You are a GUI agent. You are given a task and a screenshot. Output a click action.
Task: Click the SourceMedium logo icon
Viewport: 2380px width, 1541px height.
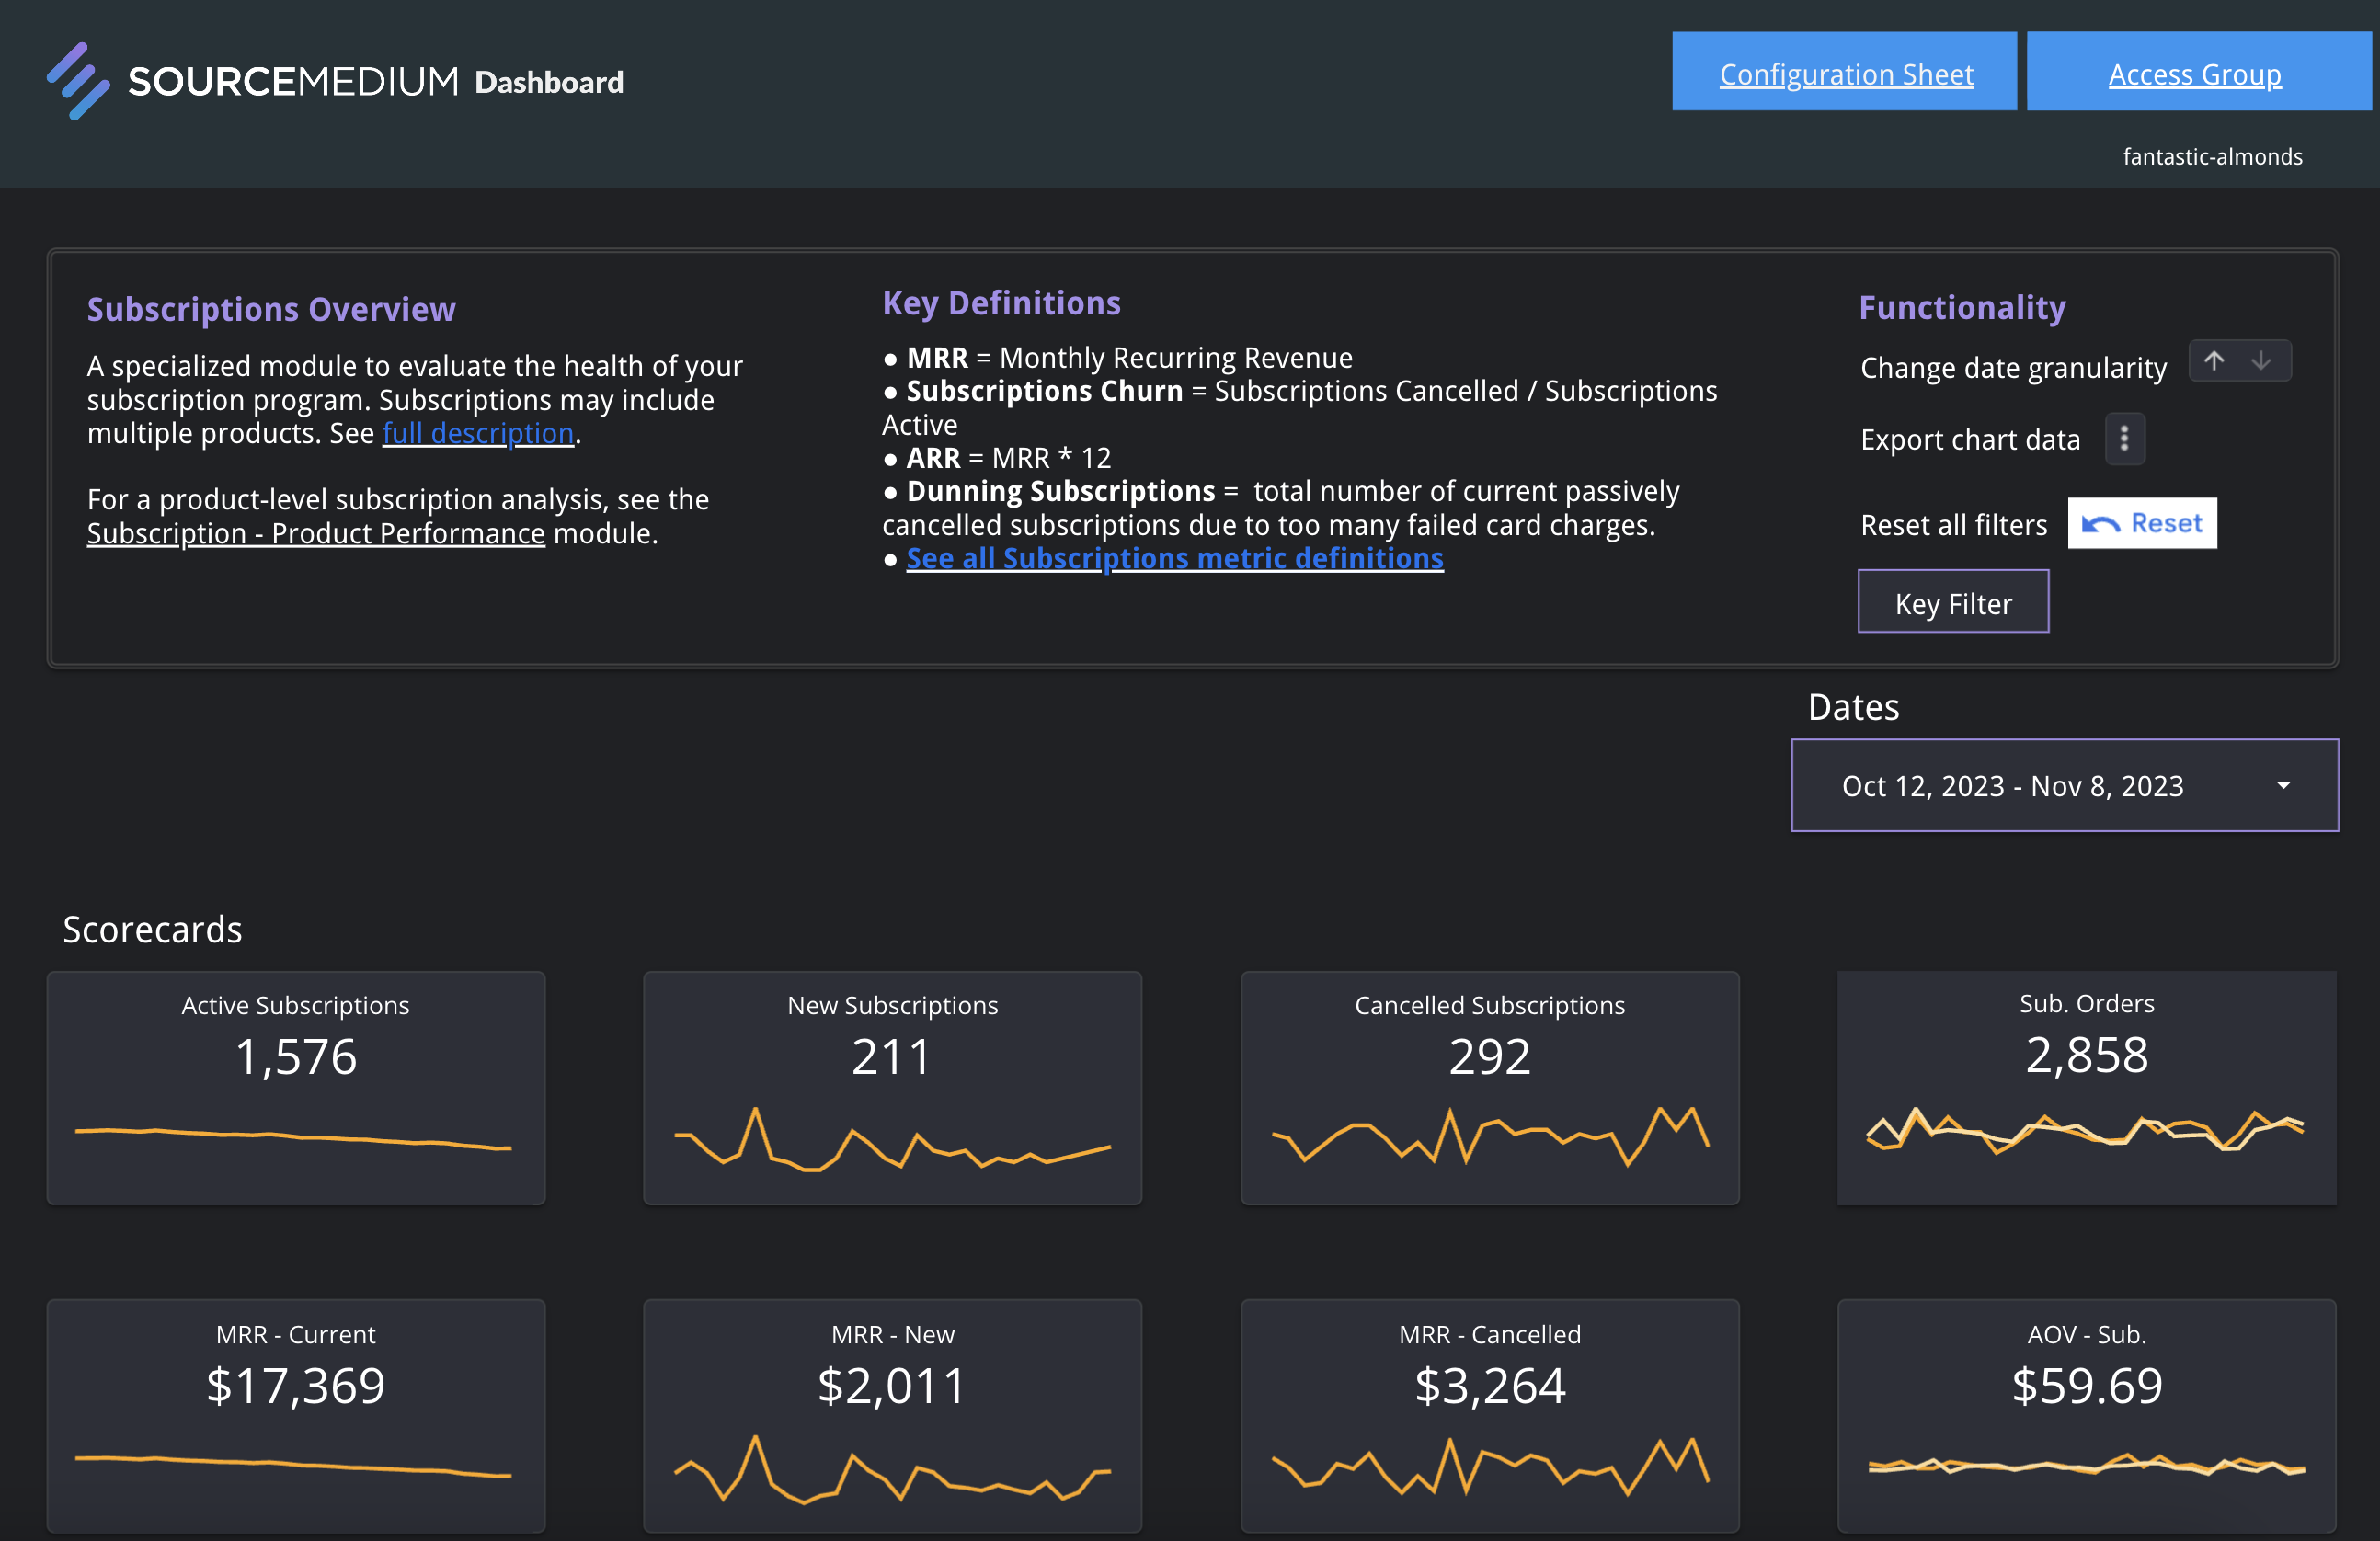[x=78, y=81]
